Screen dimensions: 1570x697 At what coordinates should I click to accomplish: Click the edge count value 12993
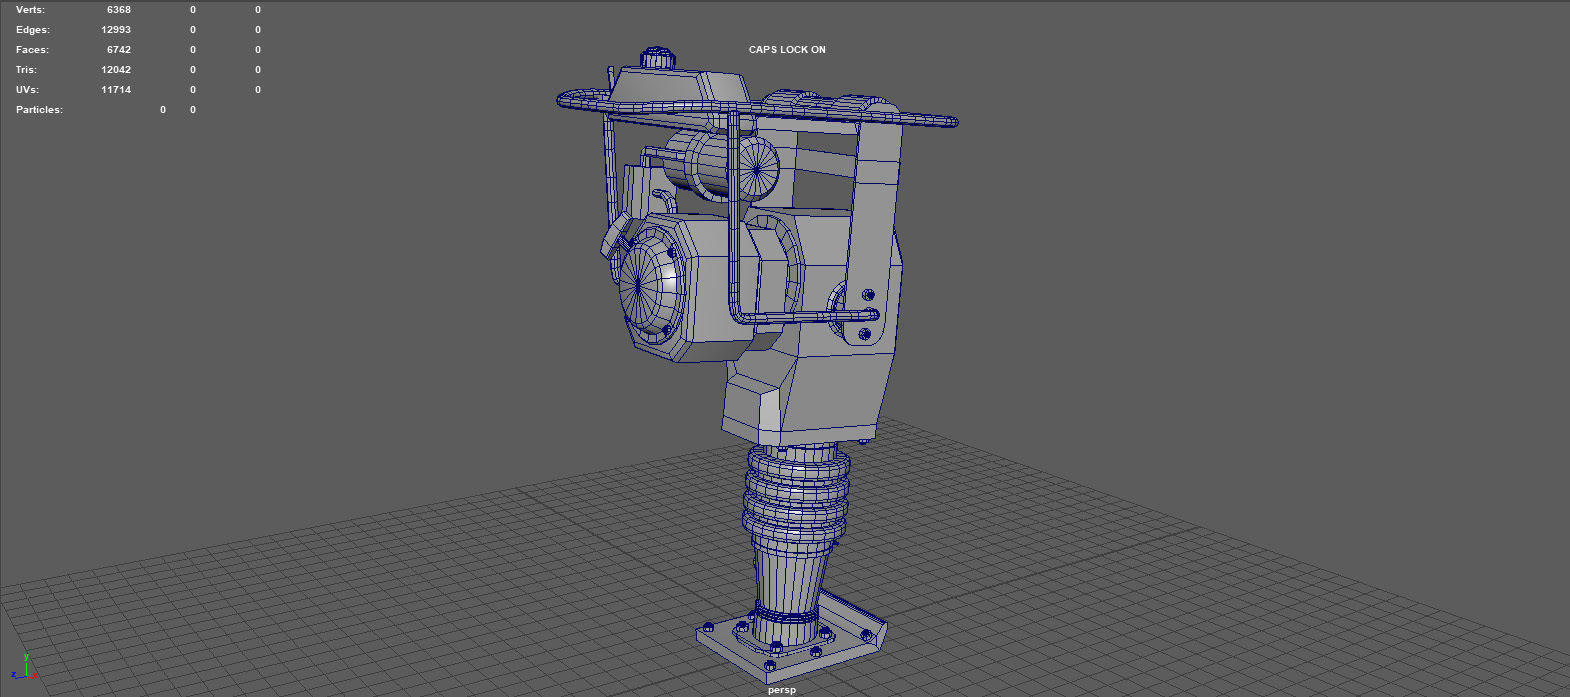116,30
